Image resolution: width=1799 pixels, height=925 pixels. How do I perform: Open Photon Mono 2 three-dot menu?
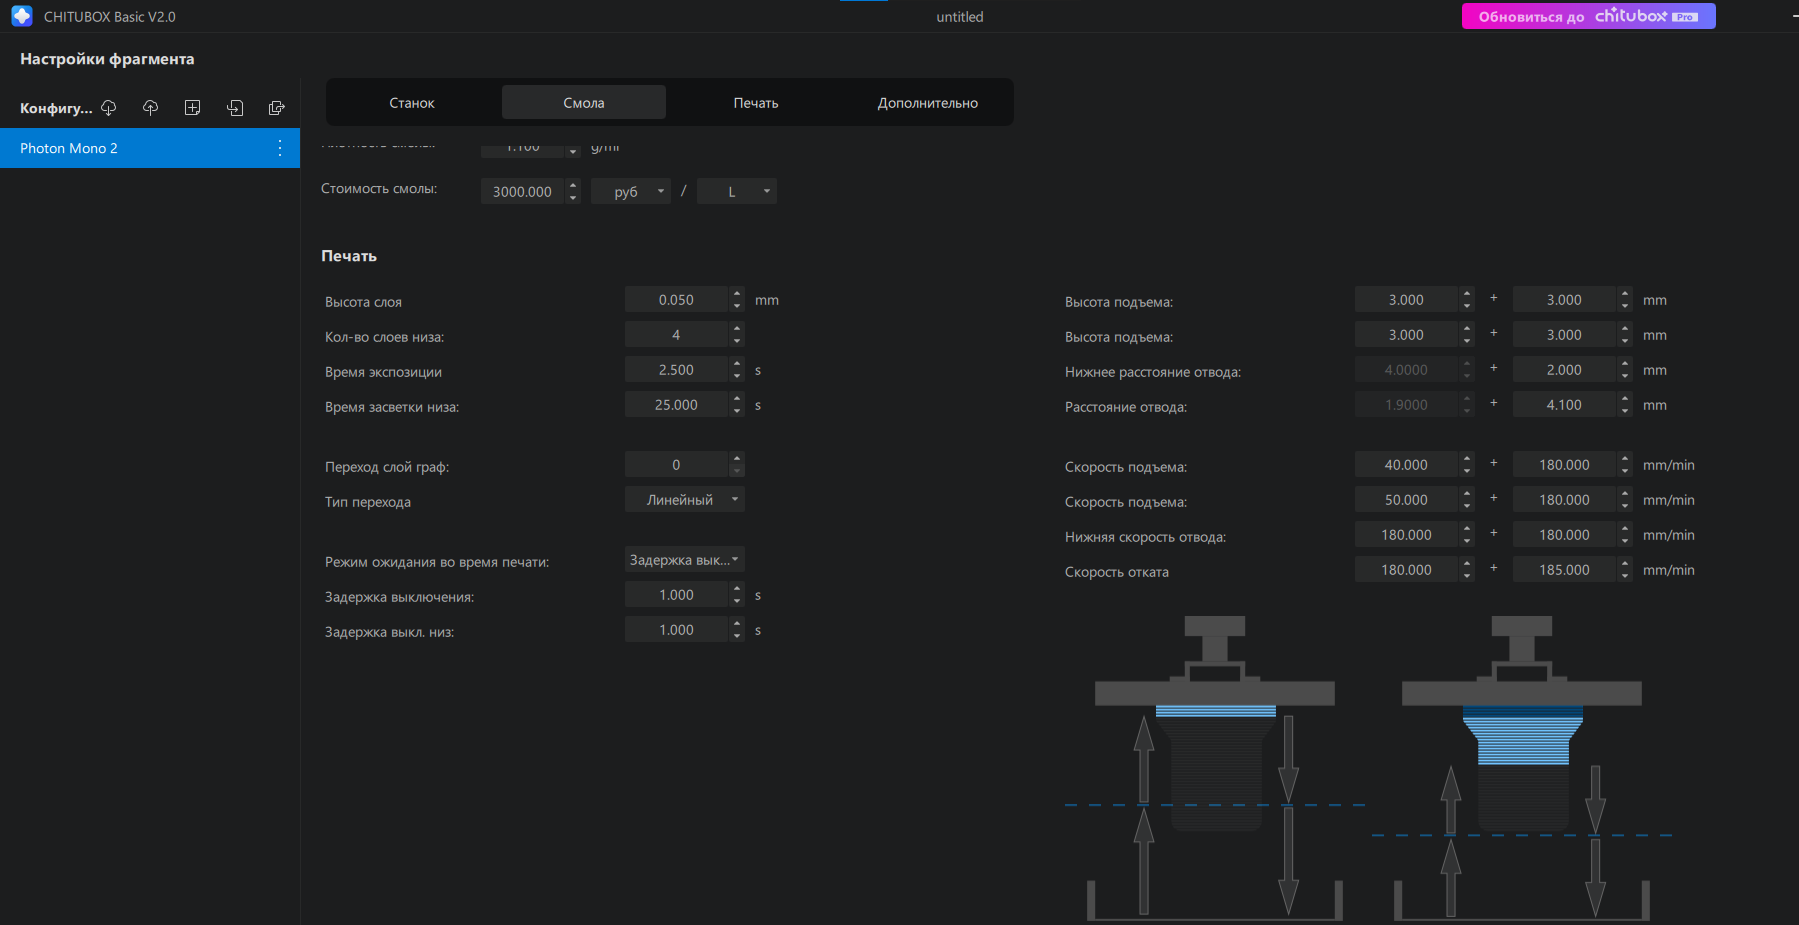[x=280, y=148]
